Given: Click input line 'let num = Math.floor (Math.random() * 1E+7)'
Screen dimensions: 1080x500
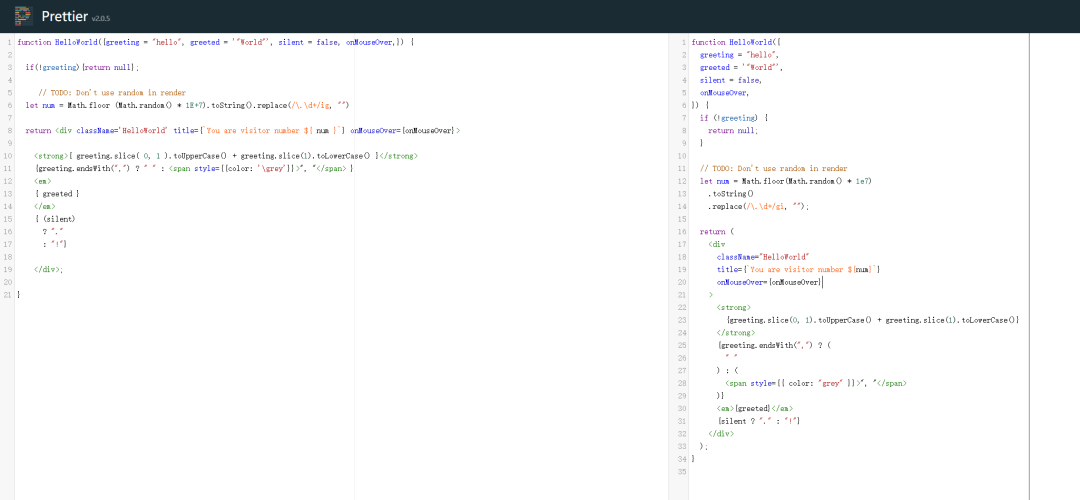Looking at the screenshot, I should point(187,105).
